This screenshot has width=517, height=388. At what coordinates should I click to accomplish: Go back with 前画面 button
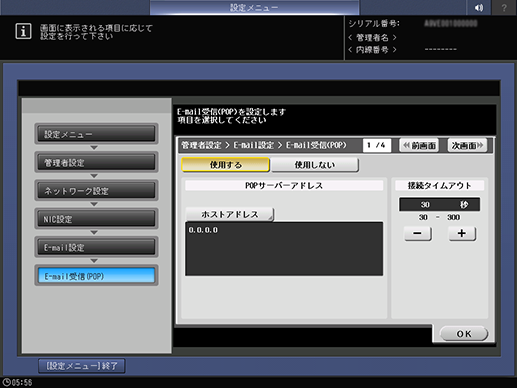(x=419, y=145)
